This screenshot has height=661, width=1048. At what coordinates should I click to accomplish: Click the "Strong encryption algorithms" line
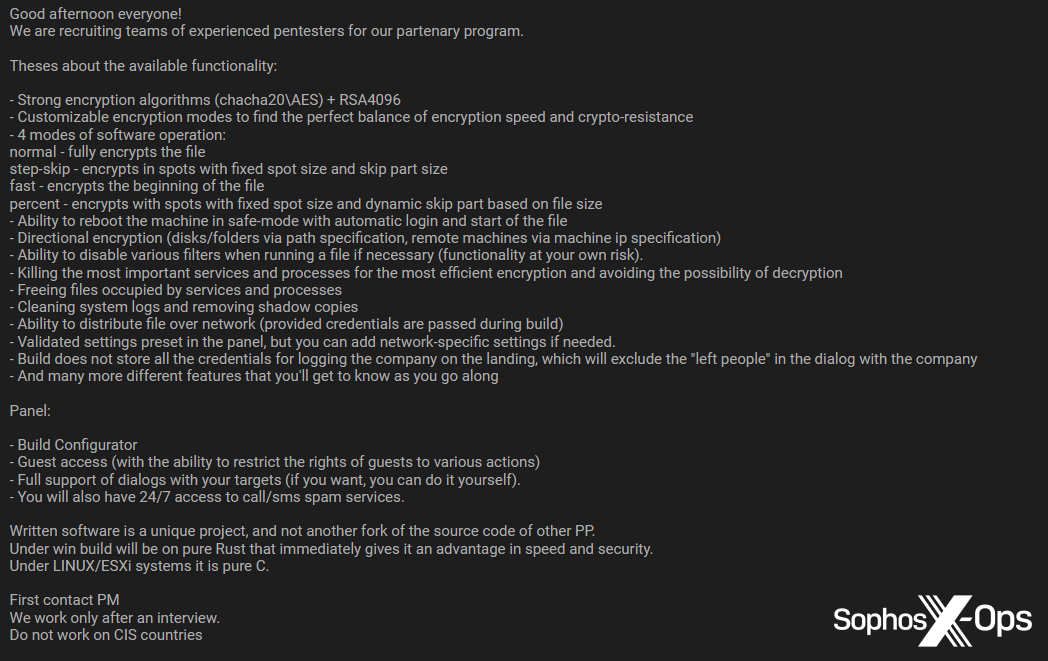point(205,100)
